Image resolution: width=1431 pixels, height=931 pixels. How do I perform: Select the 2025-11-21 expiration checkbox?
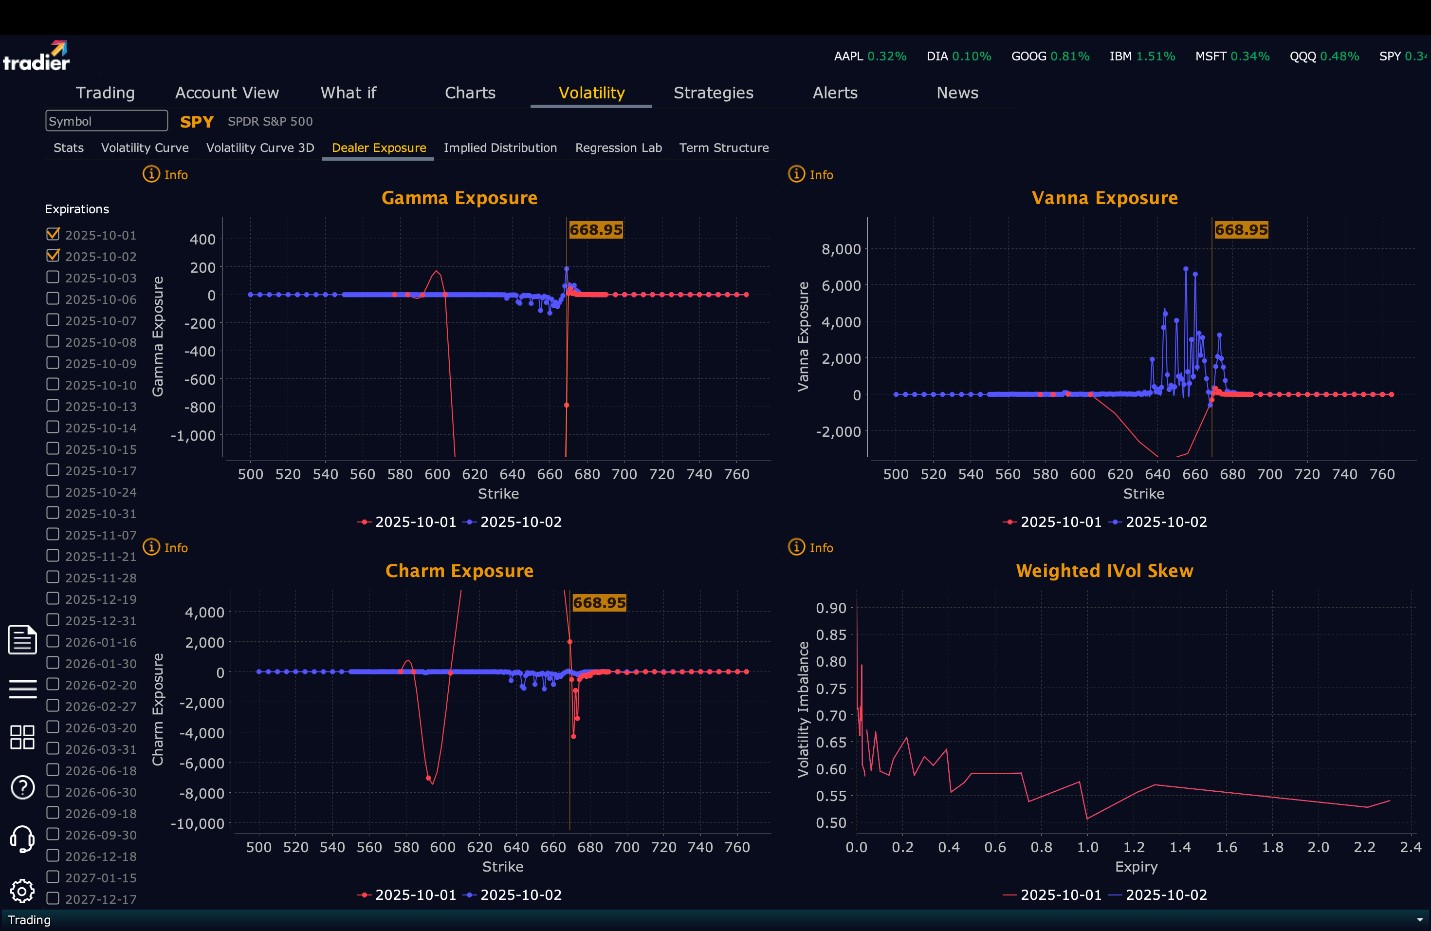(x=53, y=556)
